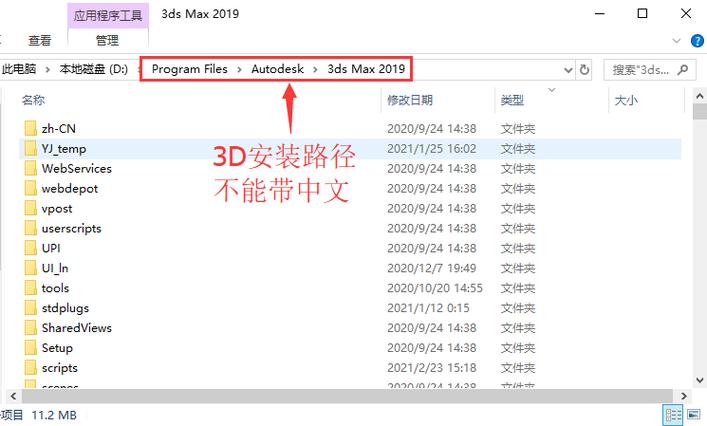This screenshot has height=426, width=707.
Task: Click the YJ_temp folder icon
Action: [31, 148]
